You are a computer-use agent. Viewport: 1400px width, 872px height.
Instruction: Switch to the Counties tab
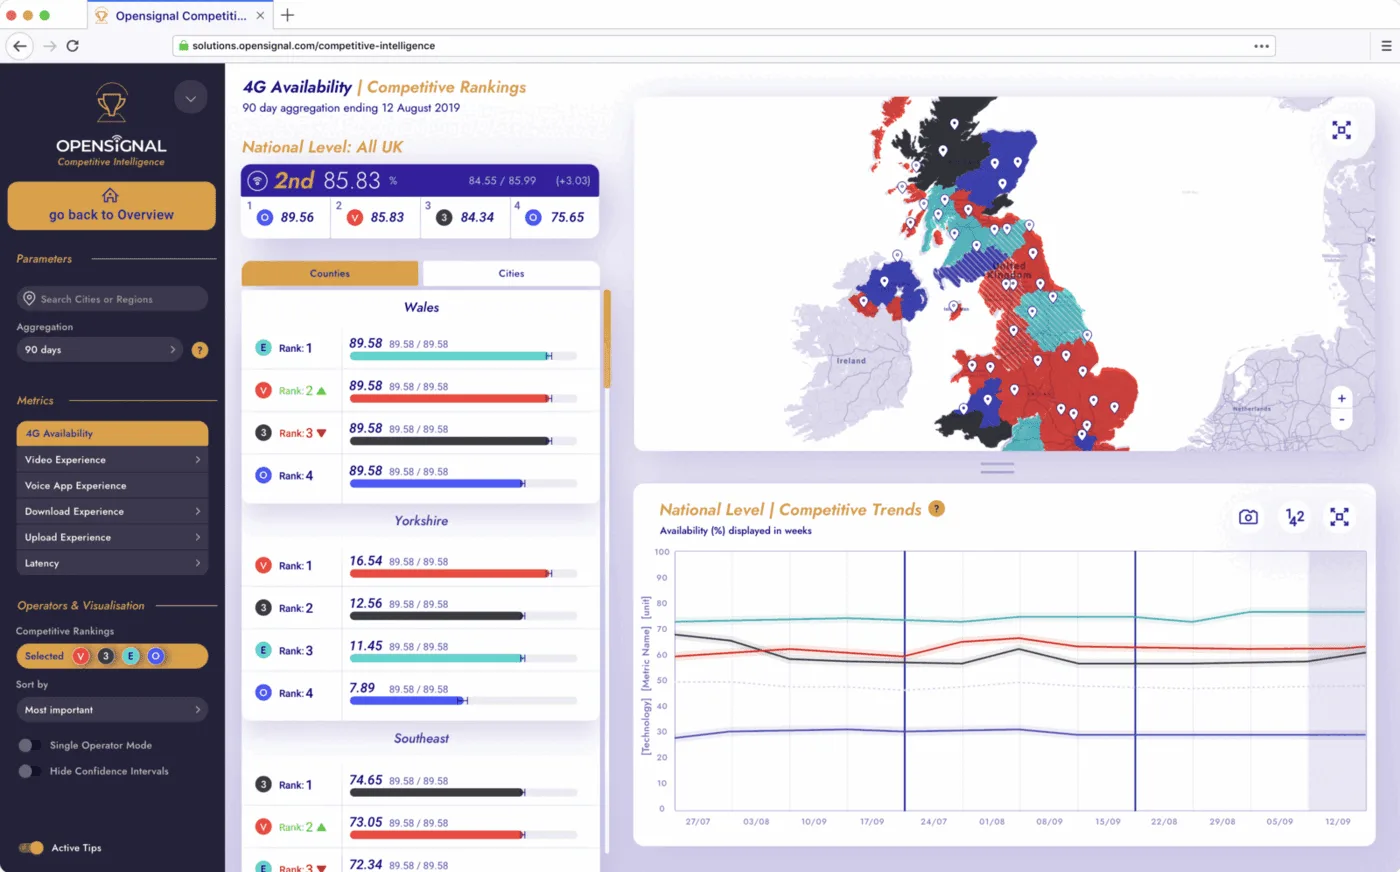coord(330,273)
